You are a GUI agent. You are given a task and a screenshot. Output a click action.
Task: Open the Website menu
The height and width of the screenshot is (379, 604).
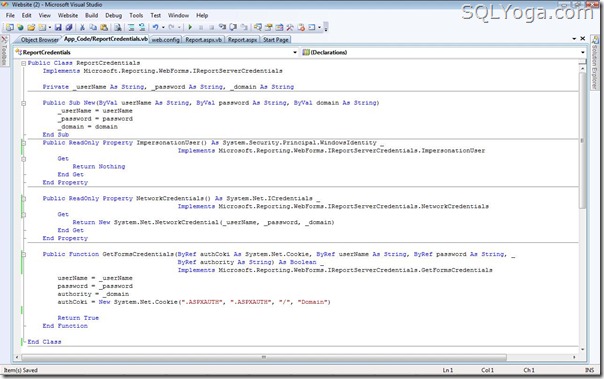pos(68,15)
